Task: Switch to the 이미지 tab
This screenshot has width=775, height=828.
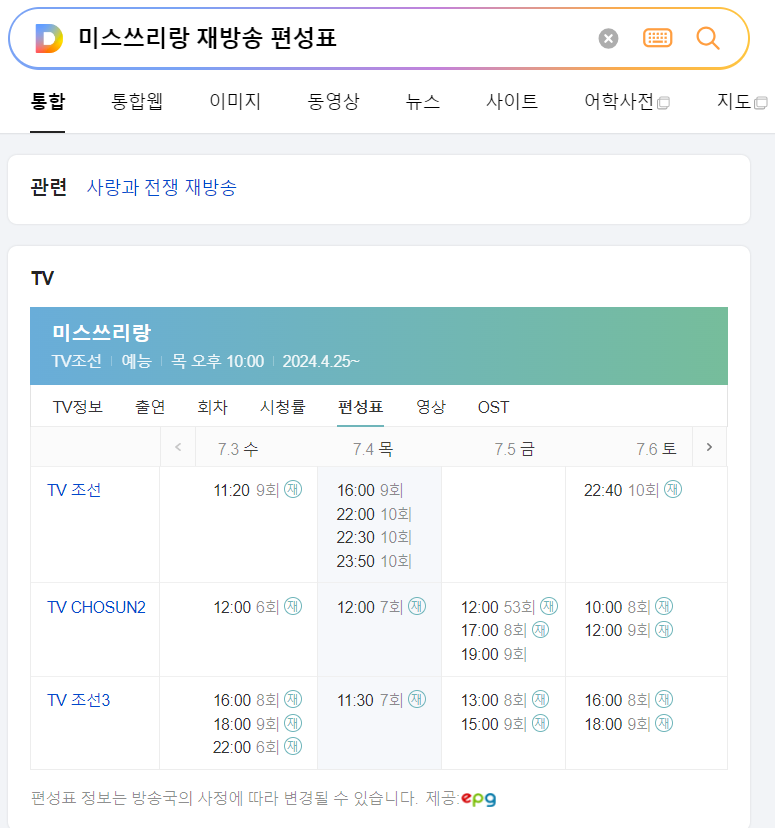Action: pyautogui.click(x=235, y=101)
